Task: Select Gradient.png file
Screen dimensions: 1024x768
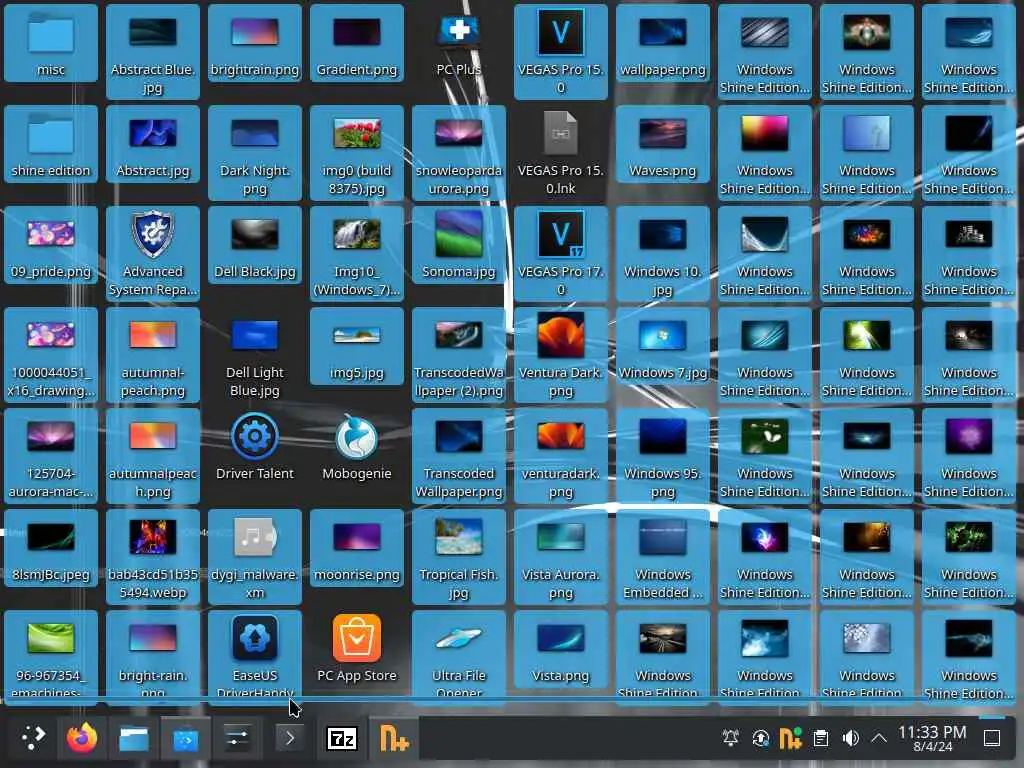Action: (357, 43)
